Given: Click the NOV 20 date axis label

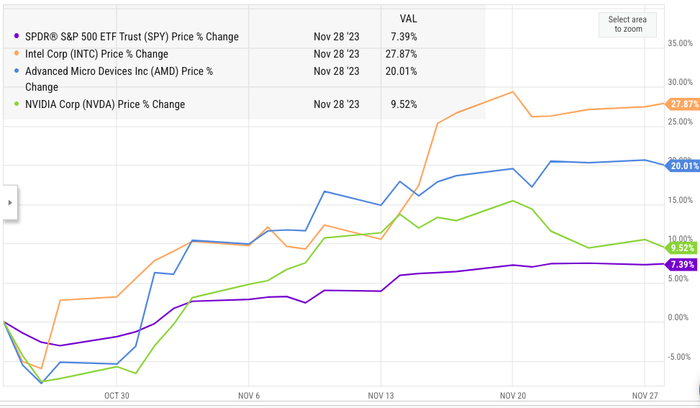Looking at the screenshot, I should pos(512,394).
